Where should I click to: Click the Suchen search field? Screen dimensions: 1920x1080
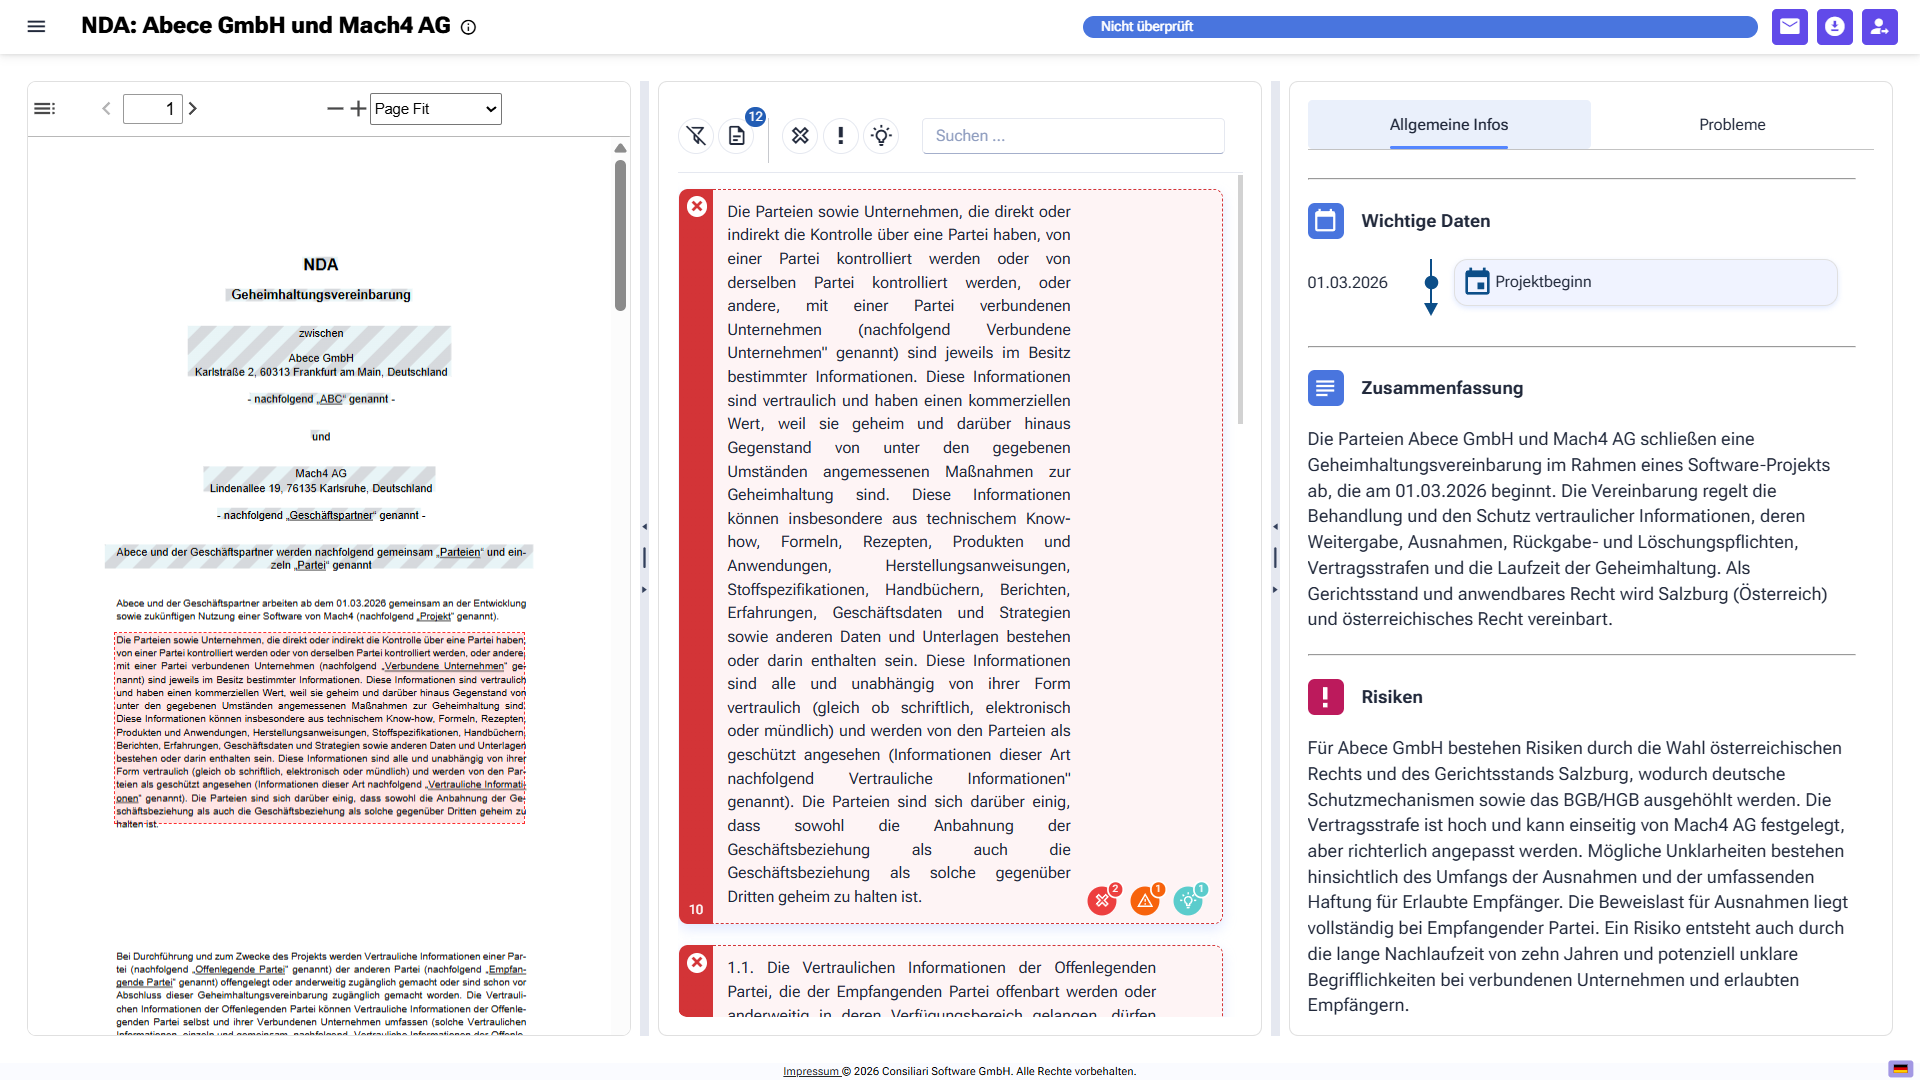click(x=1073, y=135)
